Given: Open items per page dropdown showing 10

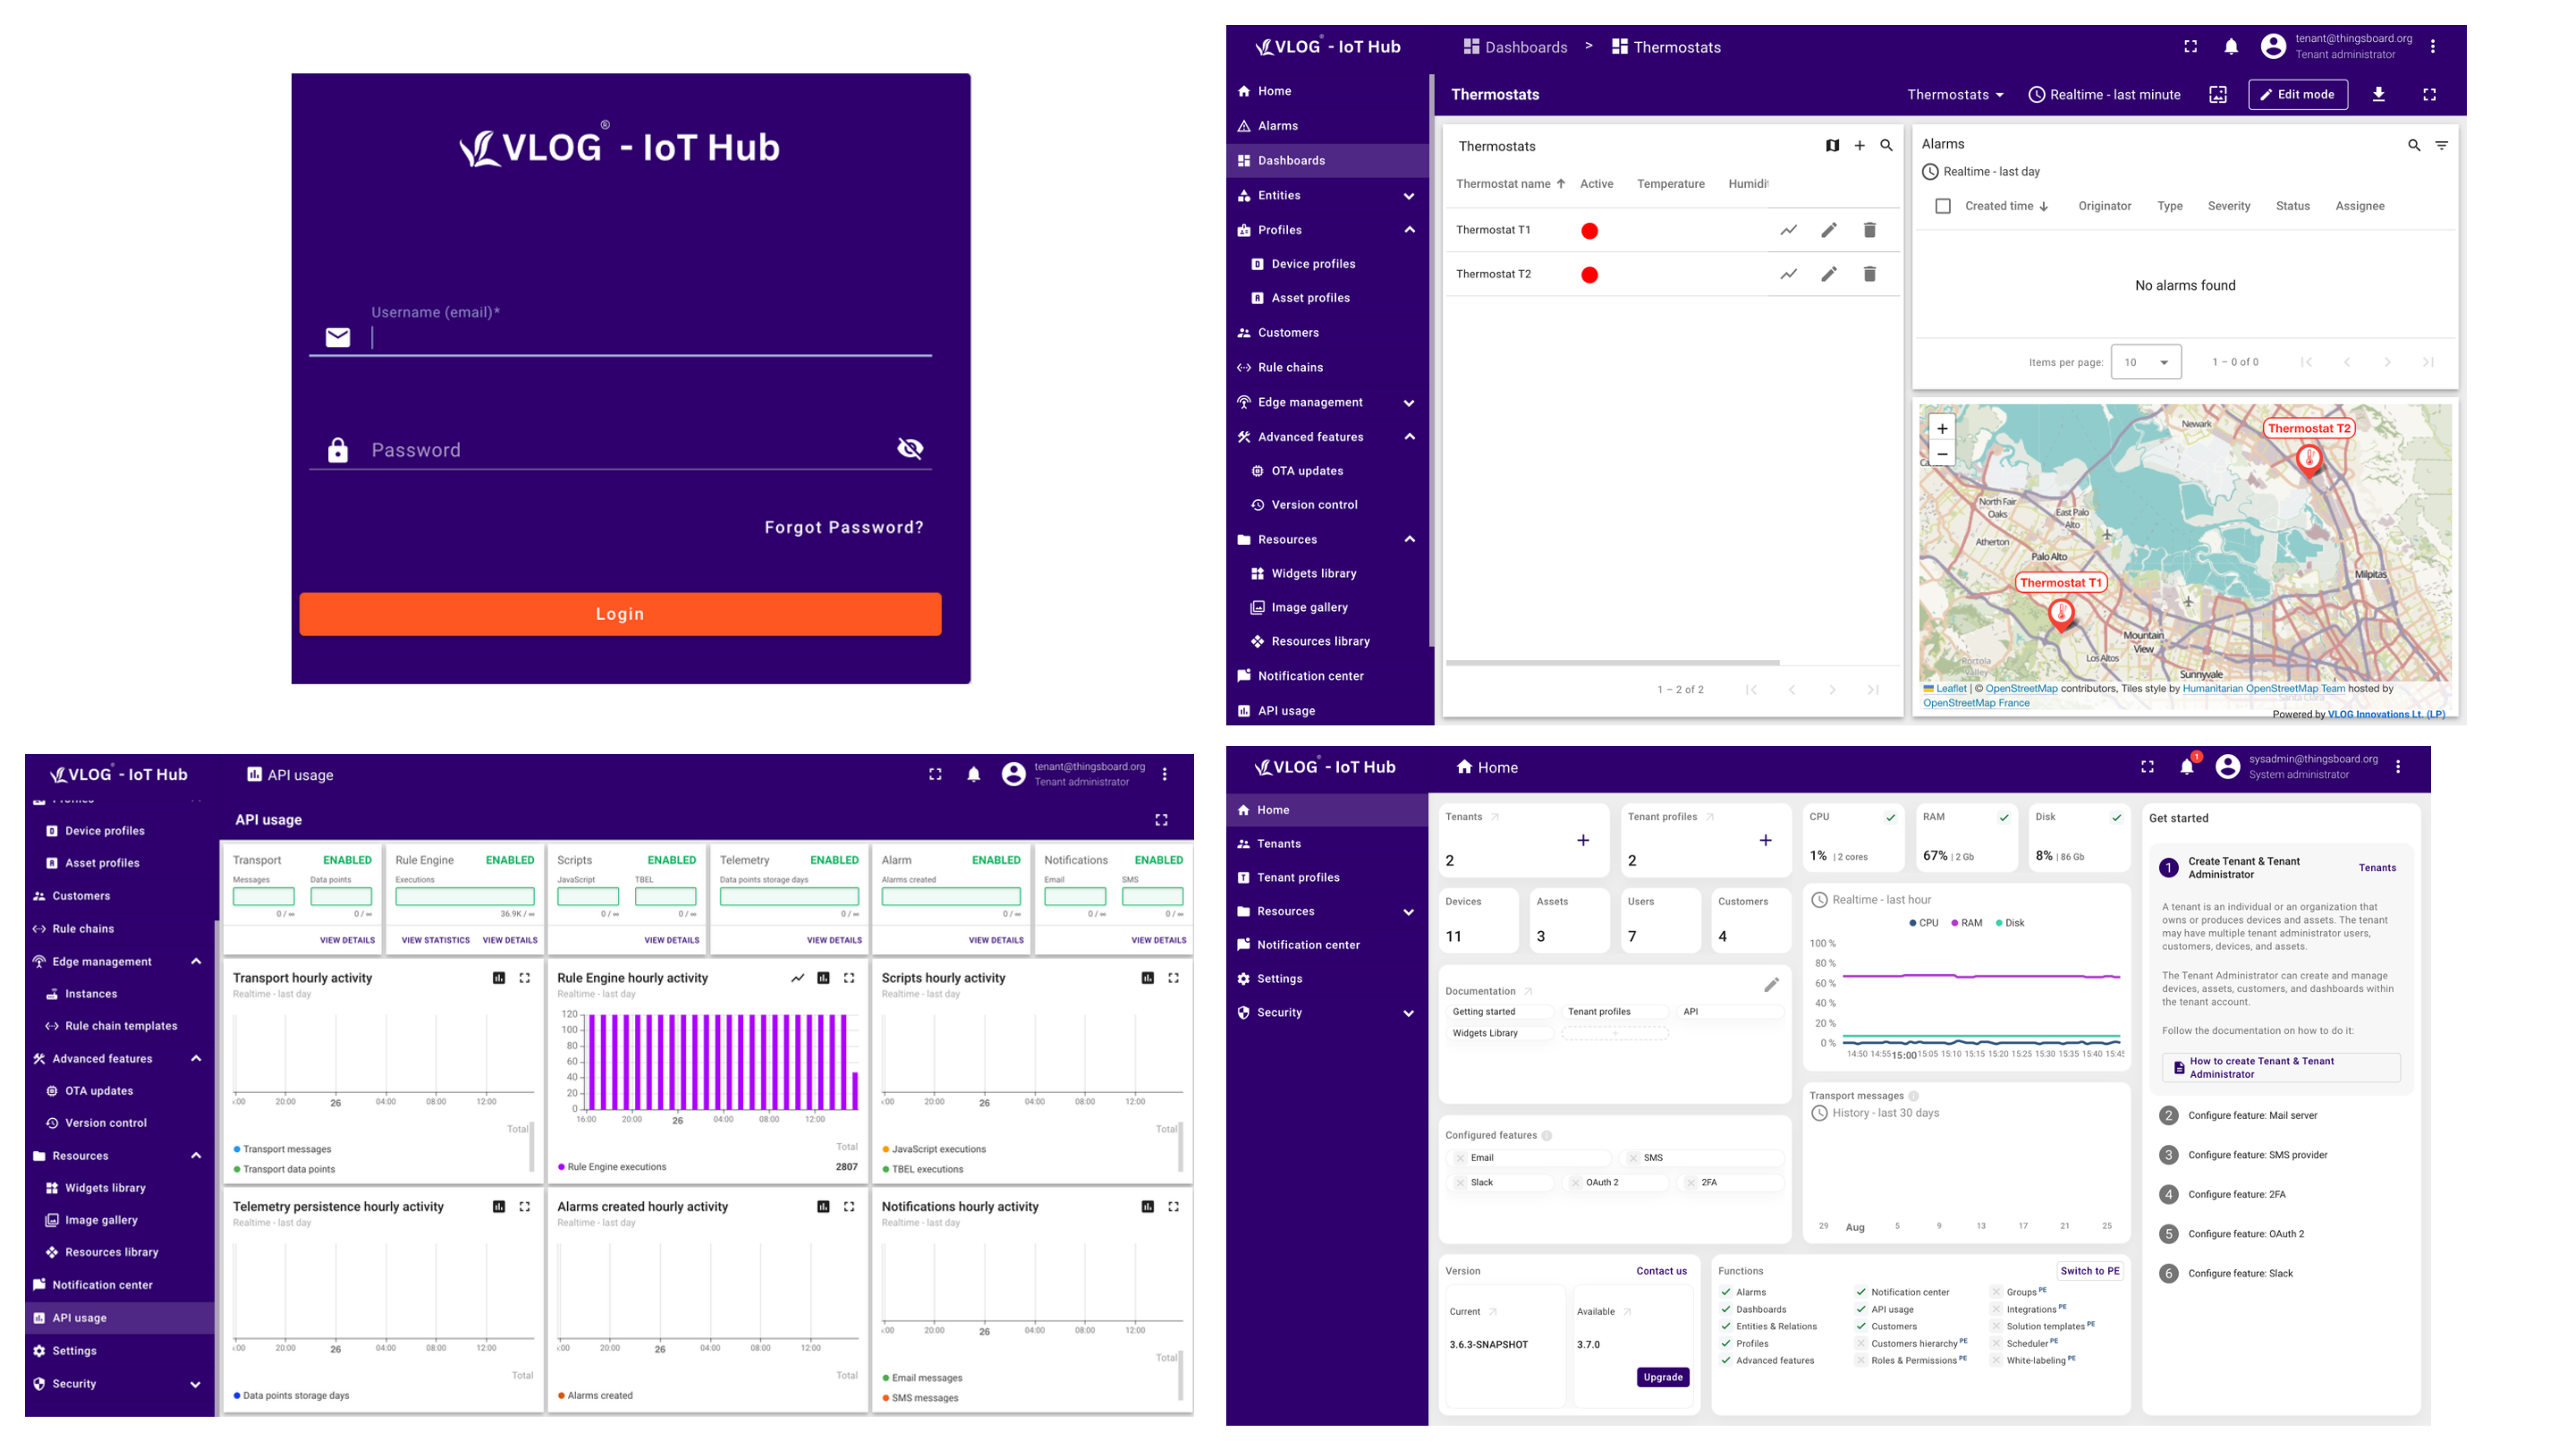Looking at the screenshot, I should point(2145,362).
